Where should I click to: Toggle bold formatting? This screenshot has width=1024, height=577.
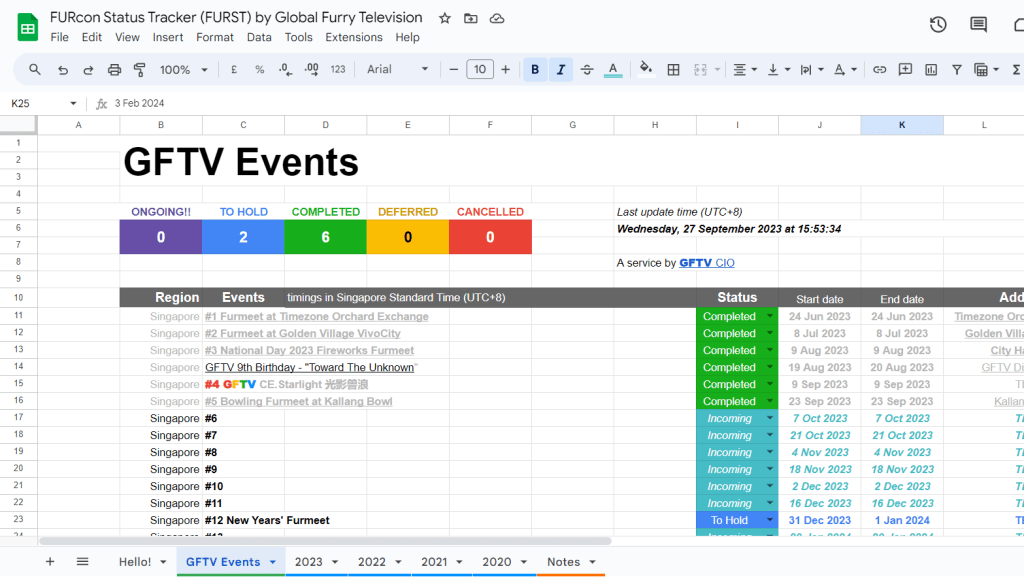point(535,70)
